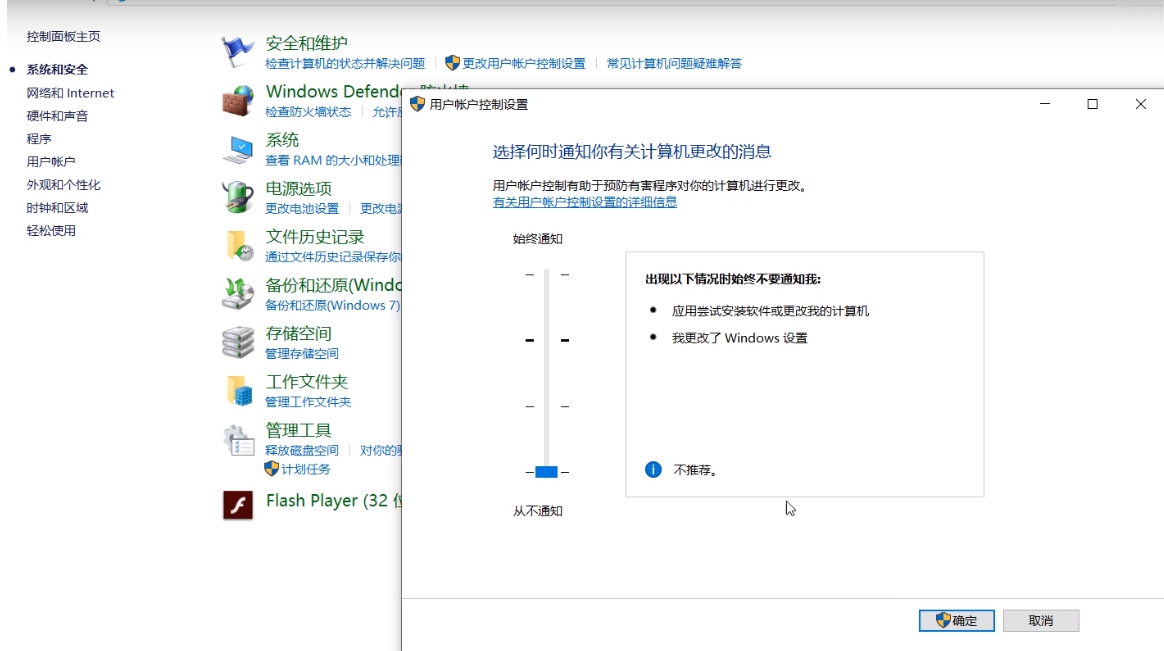Image resolution: width=1164 pixels, height=651 pixels.
Task: Select 系统和安全 in sidebar
Action: pos(57,69)
